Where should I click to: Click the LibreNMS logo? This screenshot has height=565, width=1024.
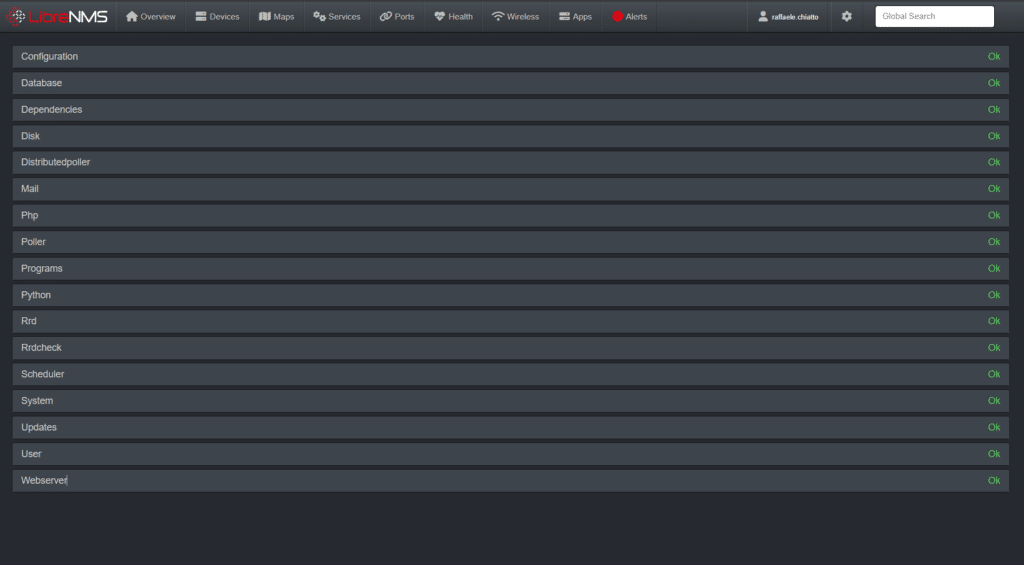click(x=57, y=16)
